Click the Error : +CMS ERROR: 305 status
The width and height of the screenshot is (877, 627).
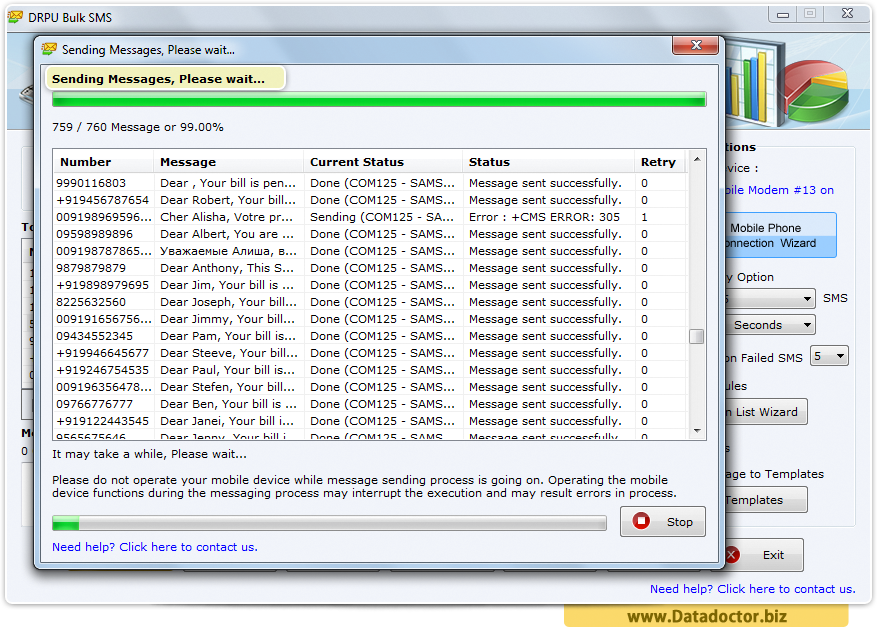click(544, 217)
